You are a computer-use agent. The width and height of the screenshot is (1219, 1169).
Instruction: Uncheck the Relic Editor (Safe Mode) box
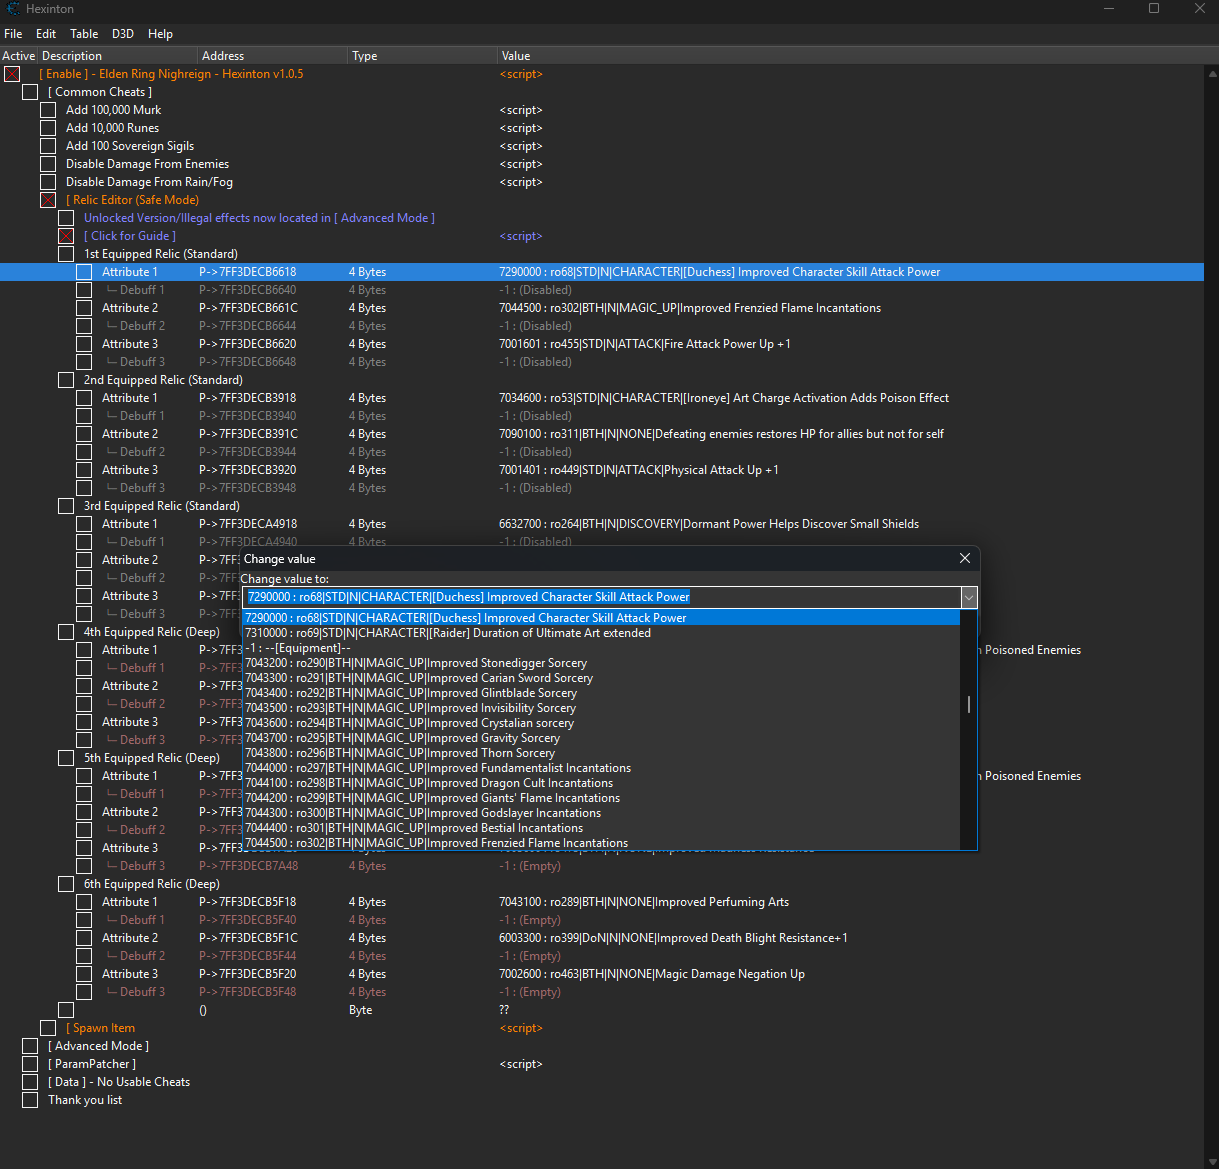[48, 200]
